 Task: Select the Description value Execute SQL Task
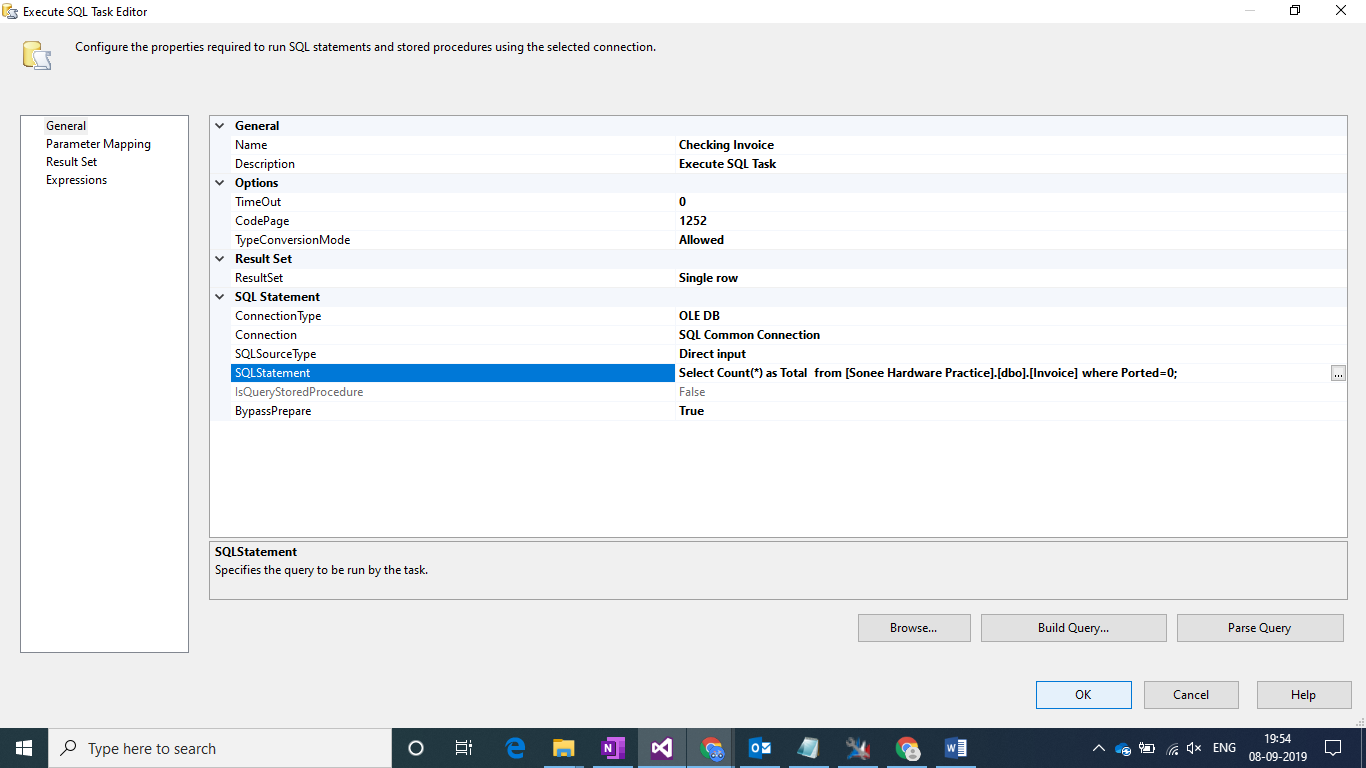(727, 164)
